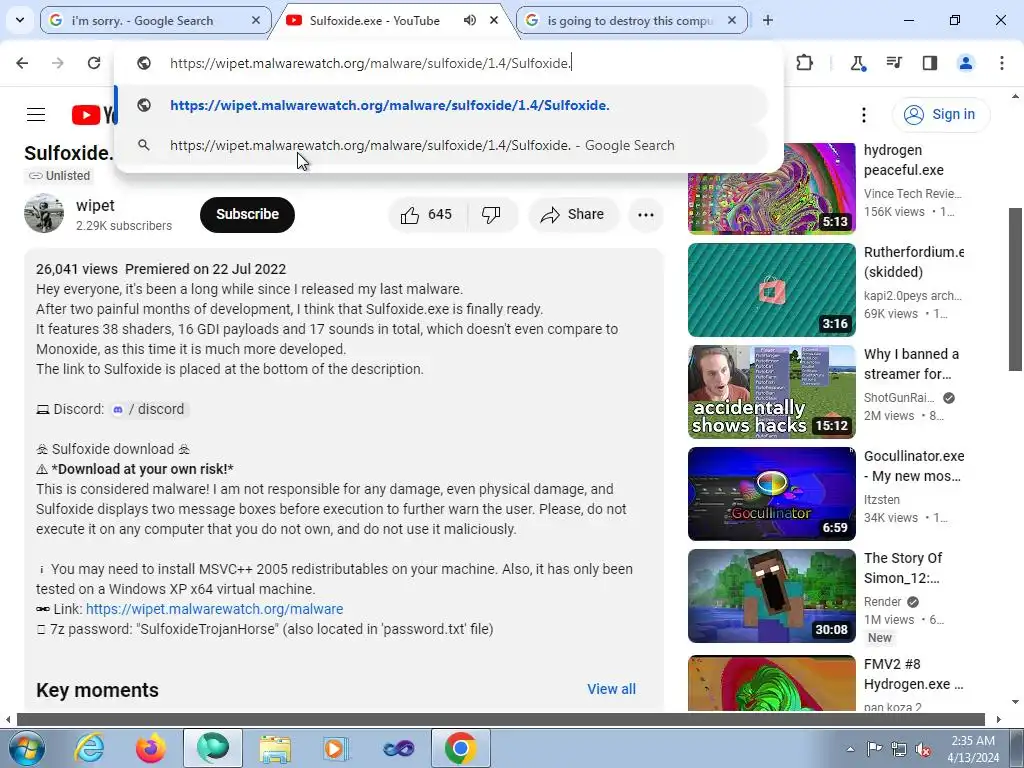Subscribe to the wipet channel
The width and height of the screenshot is (1024, 768).
click(248, 215)
